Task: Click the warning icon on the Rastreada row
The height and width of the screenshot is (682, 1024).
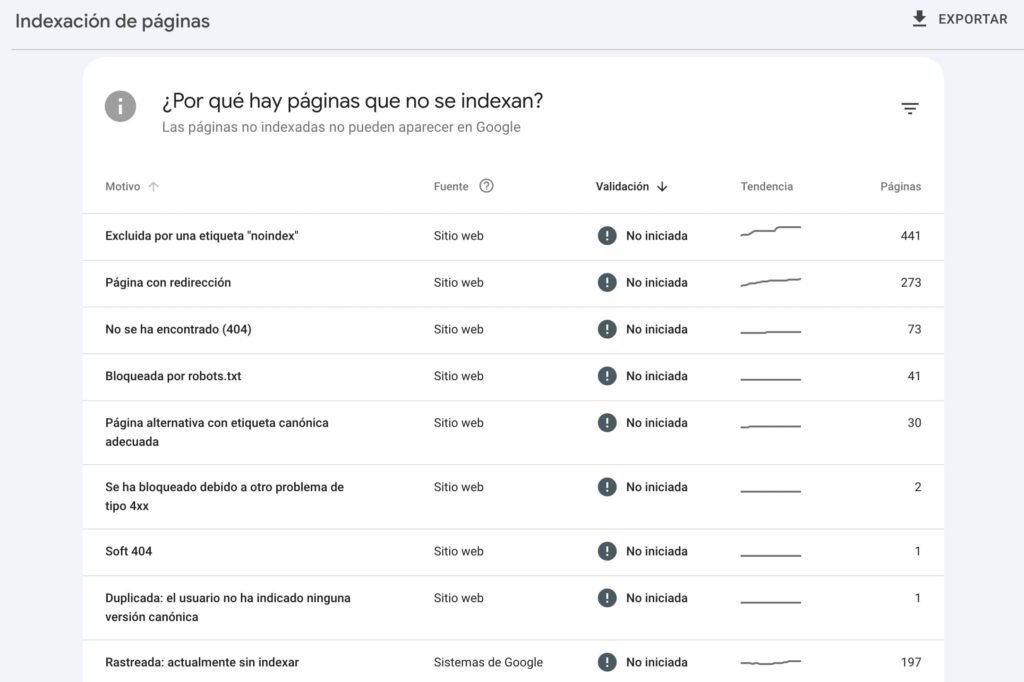Action: point(607,662)
